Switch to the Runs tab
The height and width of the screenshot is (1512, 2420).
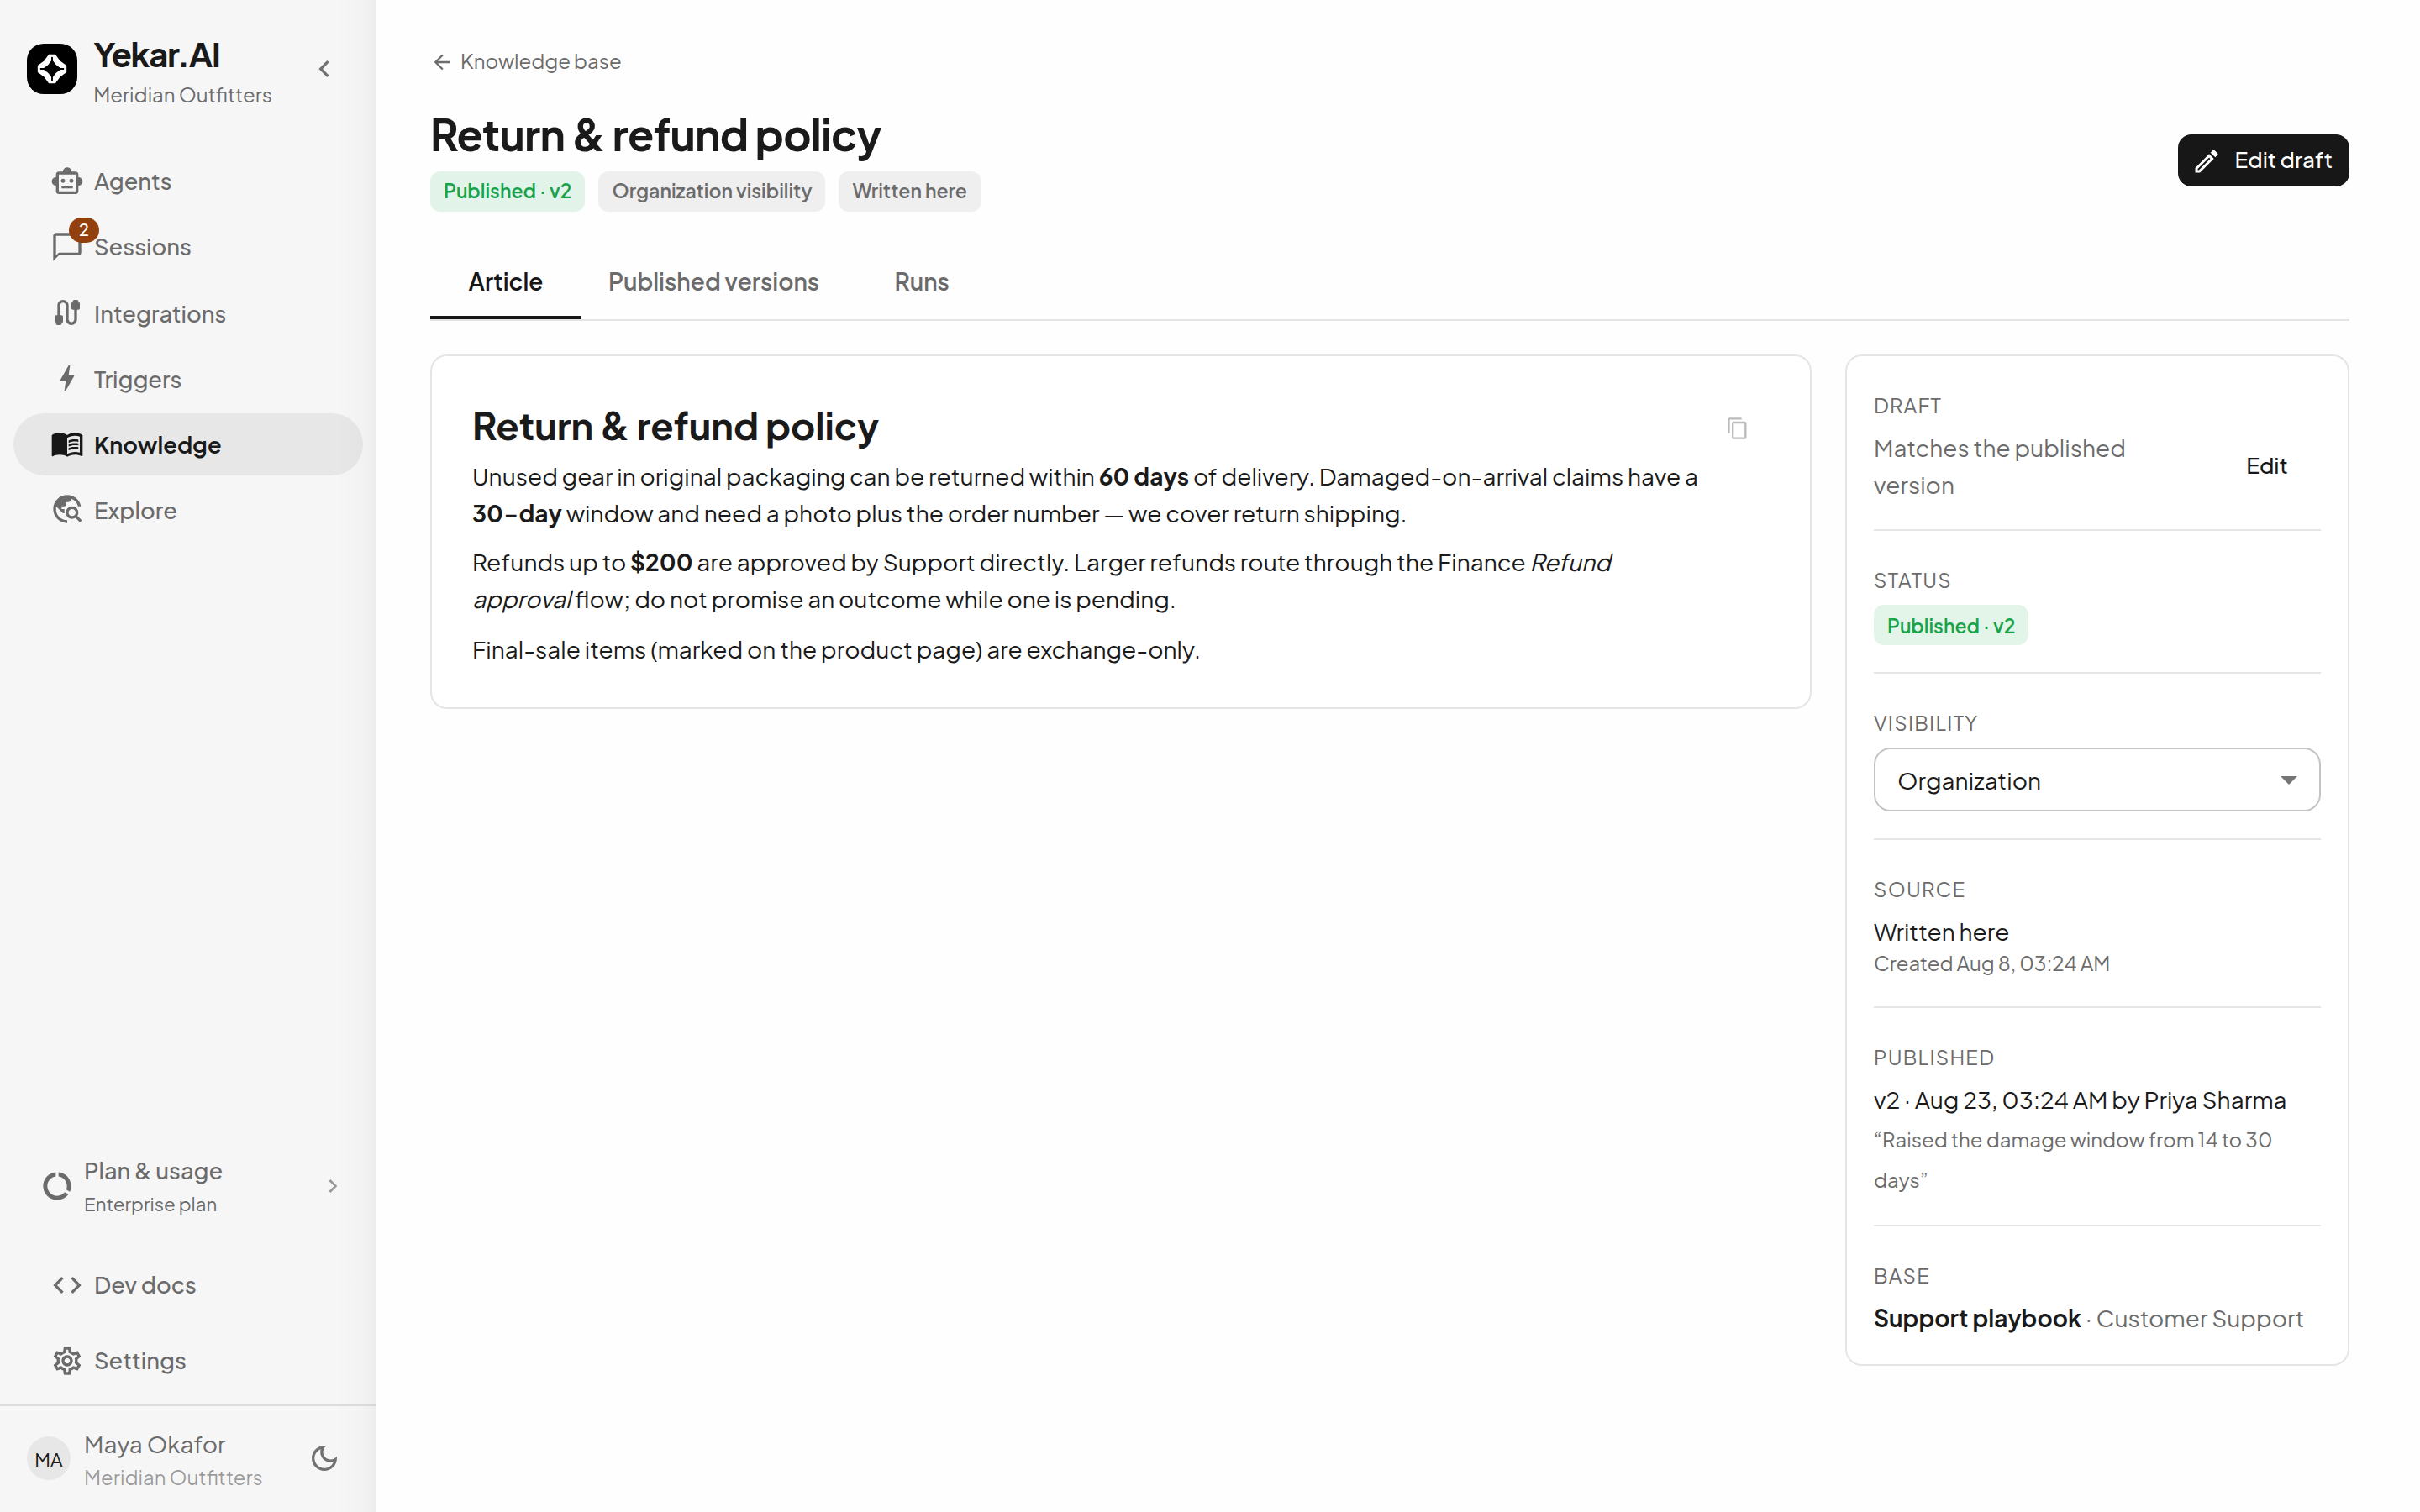click(x=921, y=282)
